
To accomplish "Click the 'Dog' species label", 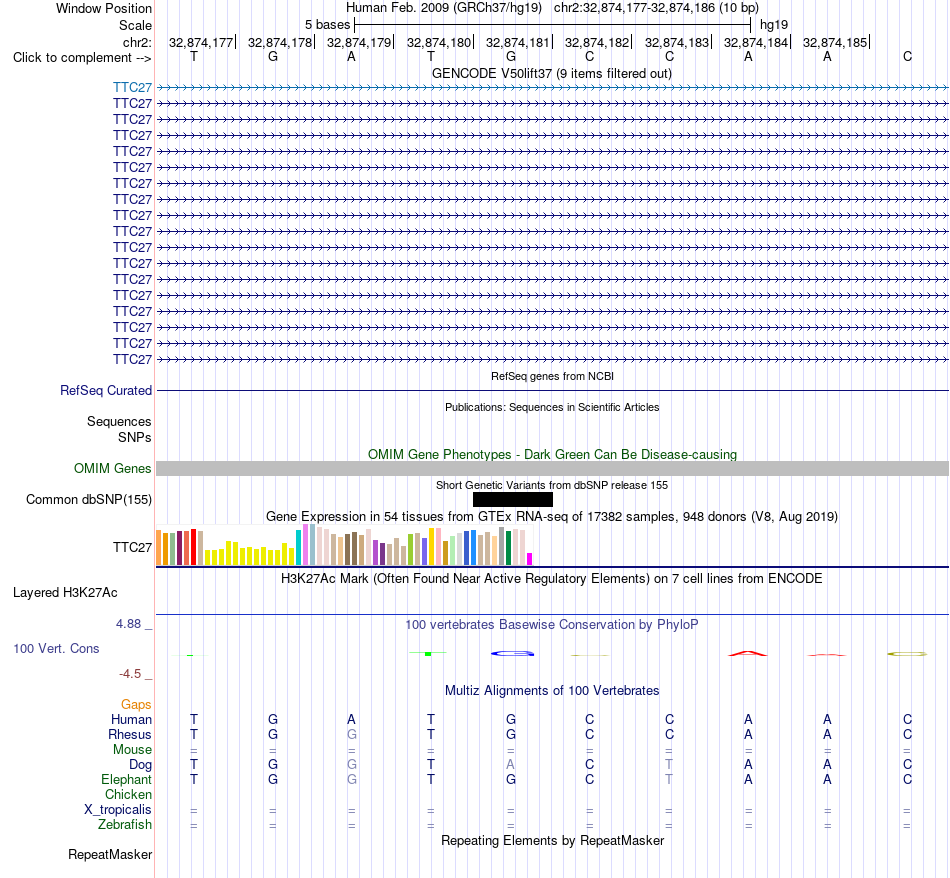I will coord(140,765).
